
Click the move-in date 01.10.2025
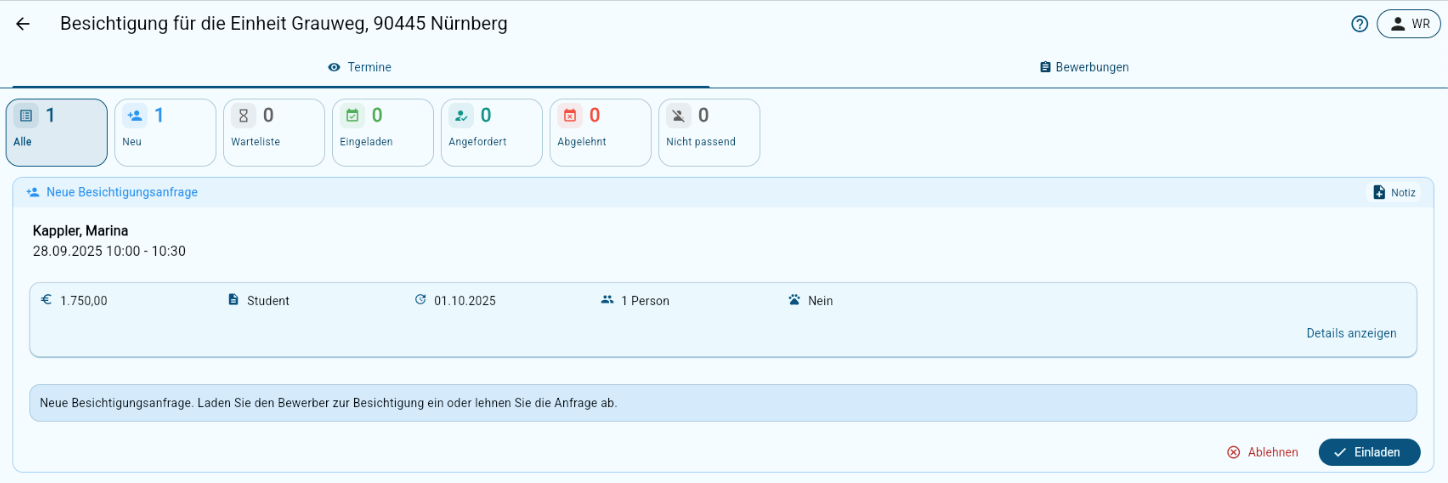pos(465,300)
